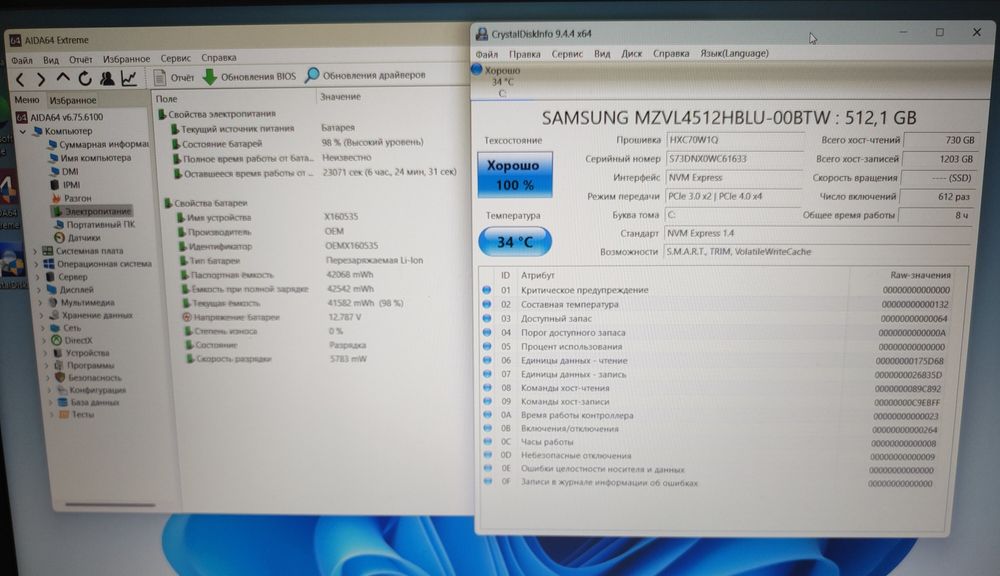1000x576 pixels.
Task: Click the AIDA64 up-level arrow
Action: point(62,78)
